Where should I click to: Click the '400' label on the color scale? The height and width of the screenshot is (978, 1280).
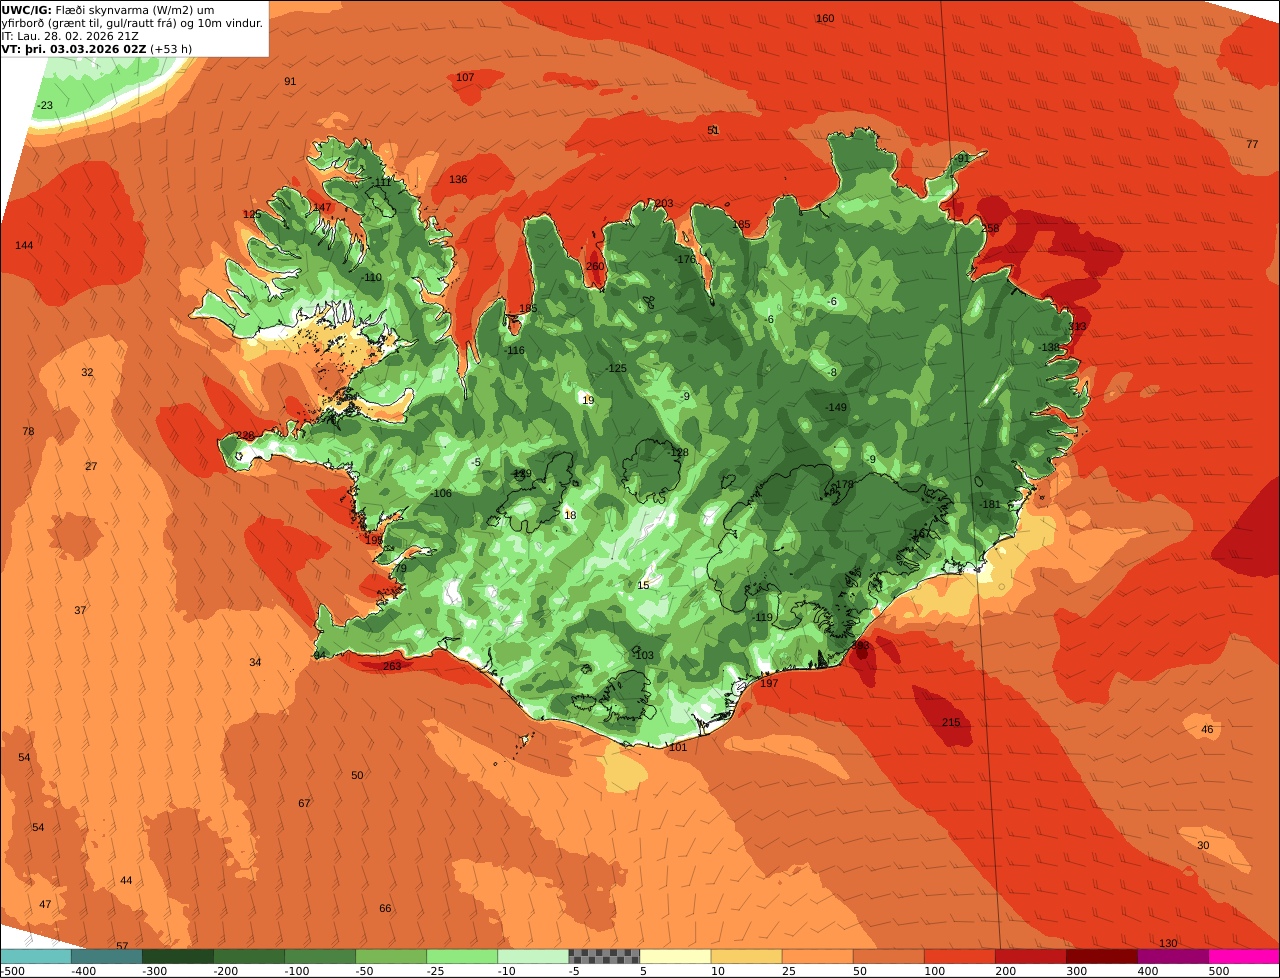pos(1148,971)
